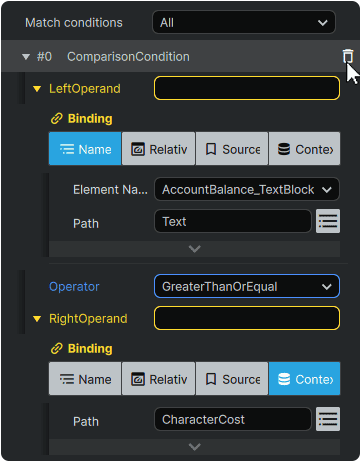Image resolution: width=361 pixels, height=462 pixels.
Task: Expand more options below RightOperand binding
Action: pyautogui.click(x=194, y=447)
